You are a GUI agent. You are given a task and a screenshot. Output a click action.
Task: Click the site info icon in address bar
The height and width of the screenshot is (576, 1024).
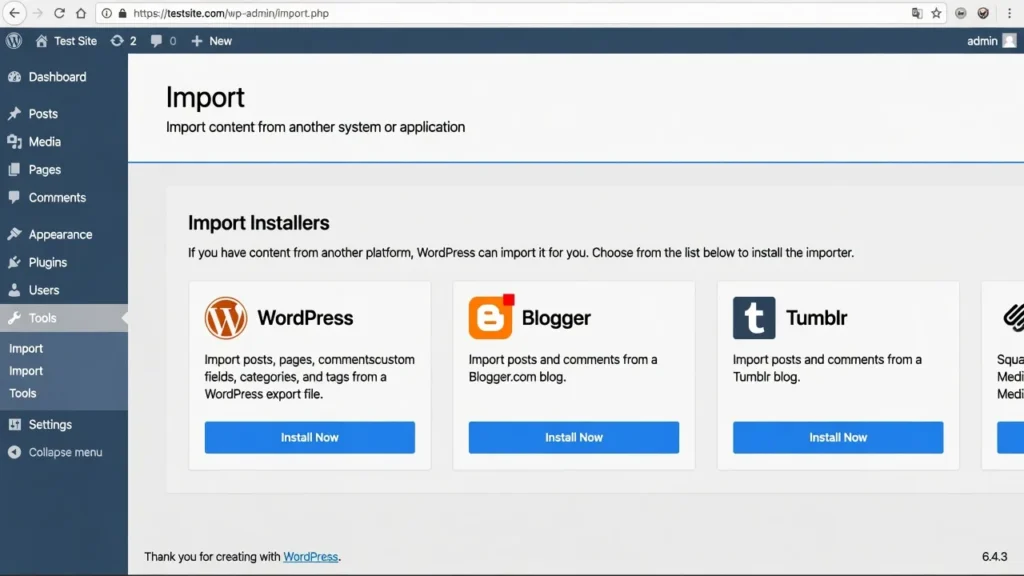[x=106, y=13]
